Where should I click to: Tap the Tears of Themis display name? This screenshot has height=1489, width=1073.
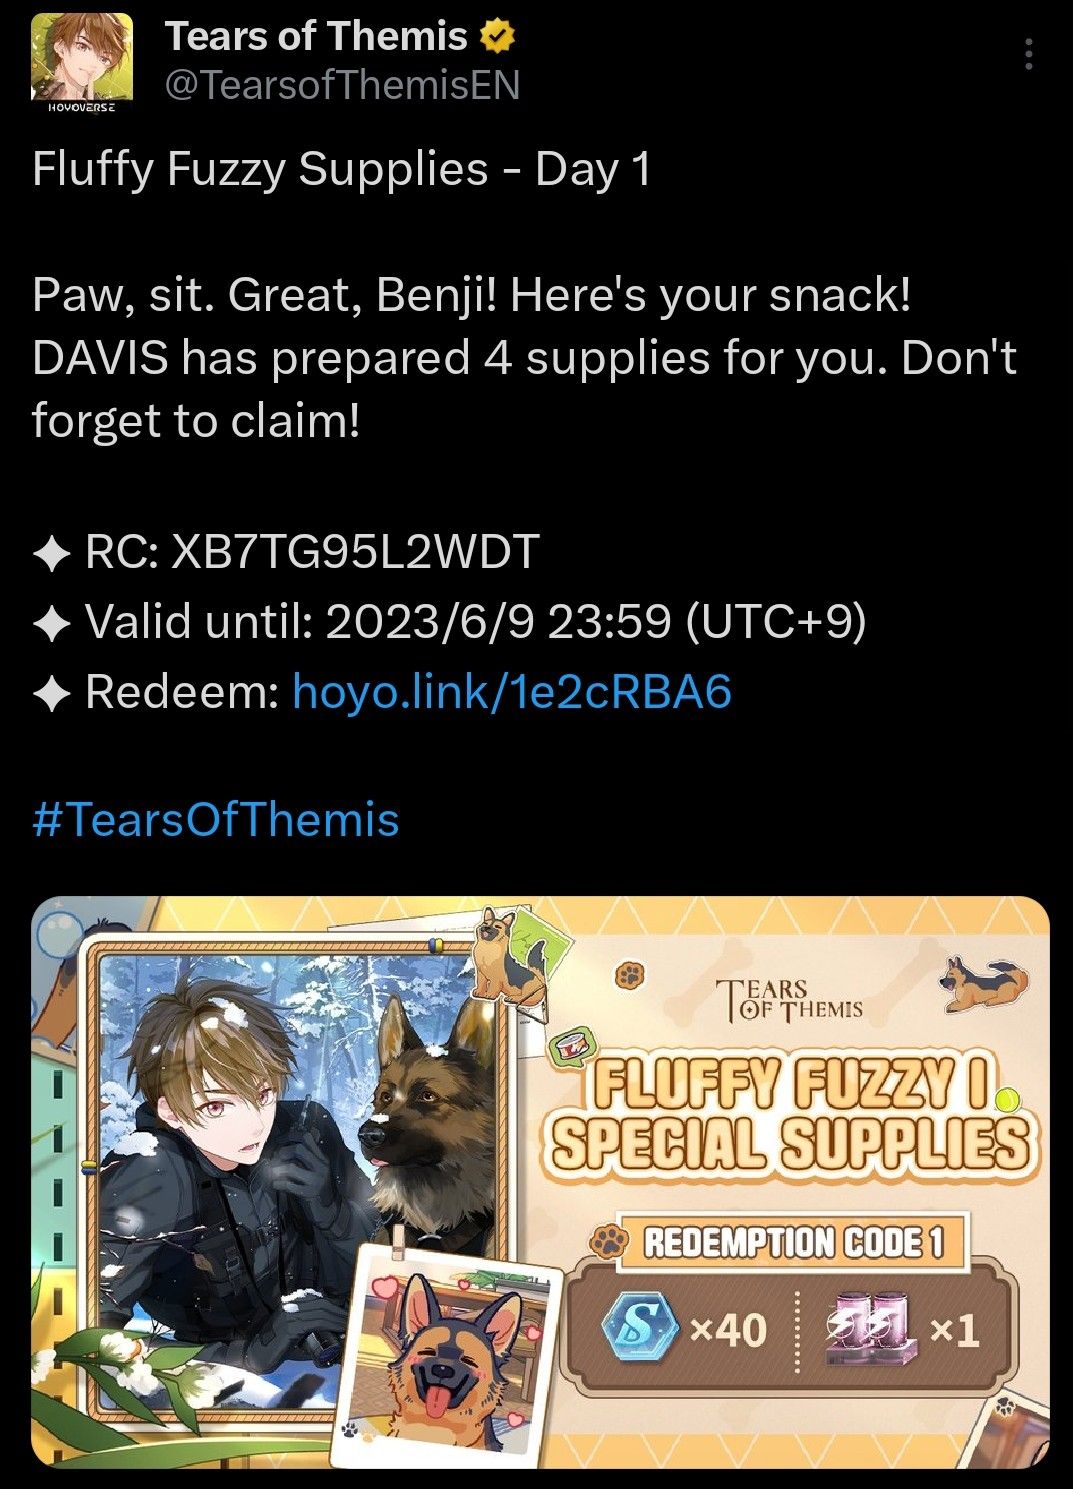(x=316, y=37)
